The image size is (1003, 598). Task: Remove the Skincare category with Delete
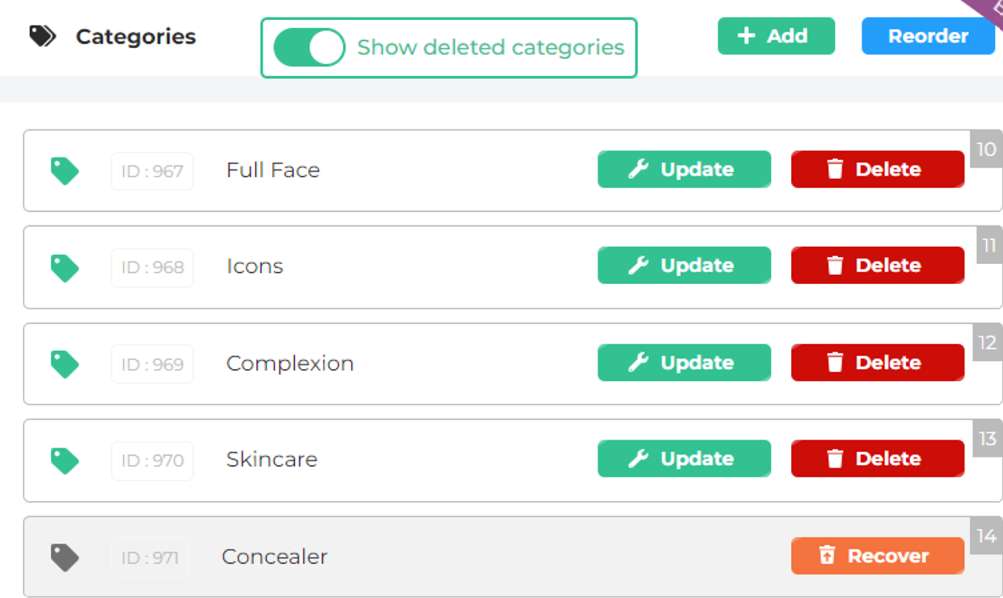(x=877, y=459)
